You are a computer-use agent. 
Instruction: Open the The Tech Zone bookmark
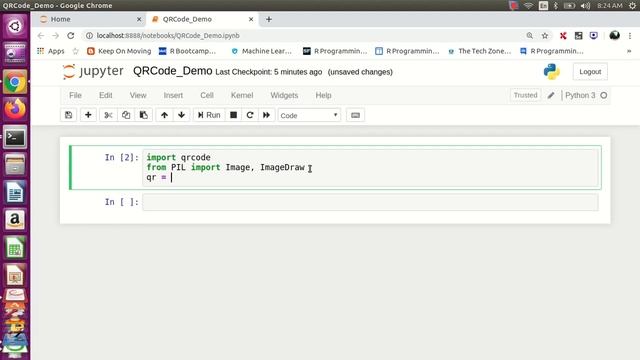coord(480,51)
